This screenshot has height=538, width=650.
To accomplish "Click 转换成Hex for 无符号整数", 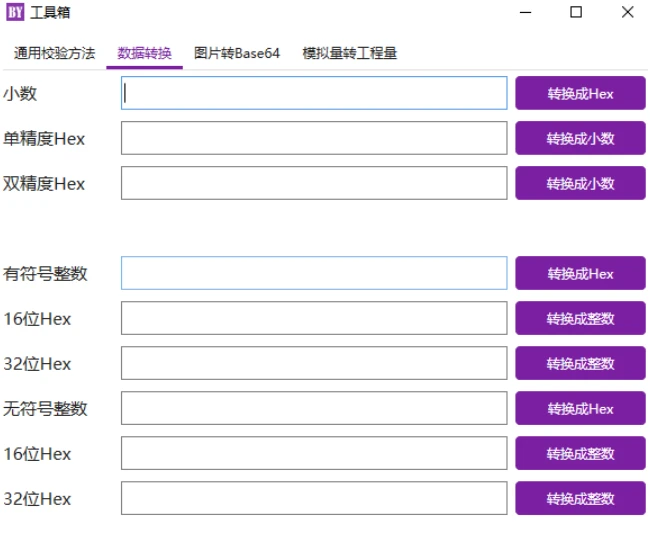I will tap(580, 408).
